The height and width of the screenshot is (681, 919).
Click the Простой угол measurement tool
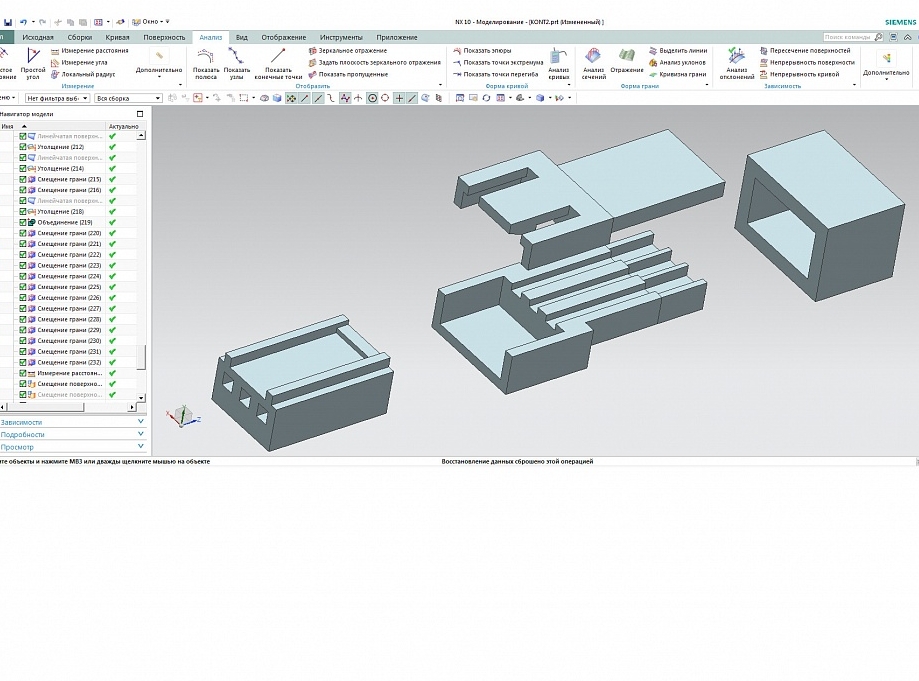33,62
